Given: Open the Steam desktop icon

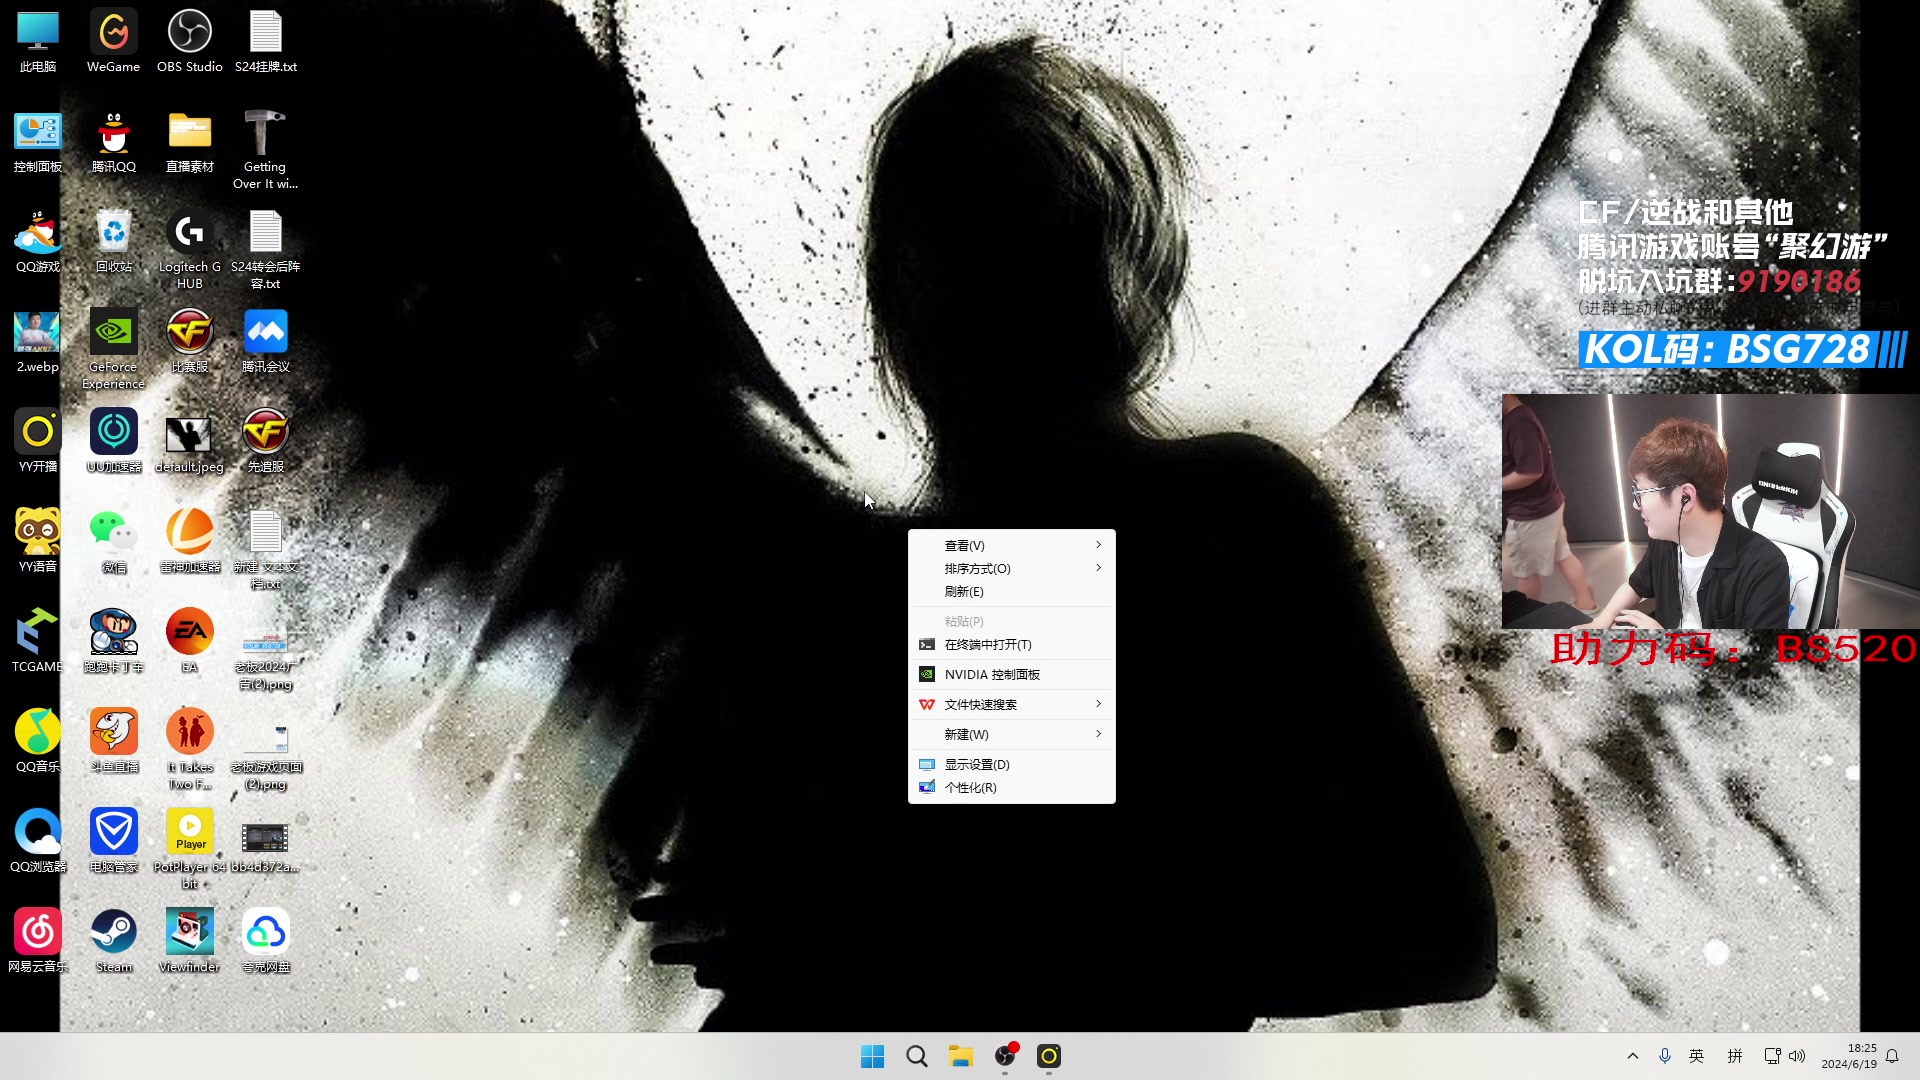Looking at the screenshot, I should 113,942.
